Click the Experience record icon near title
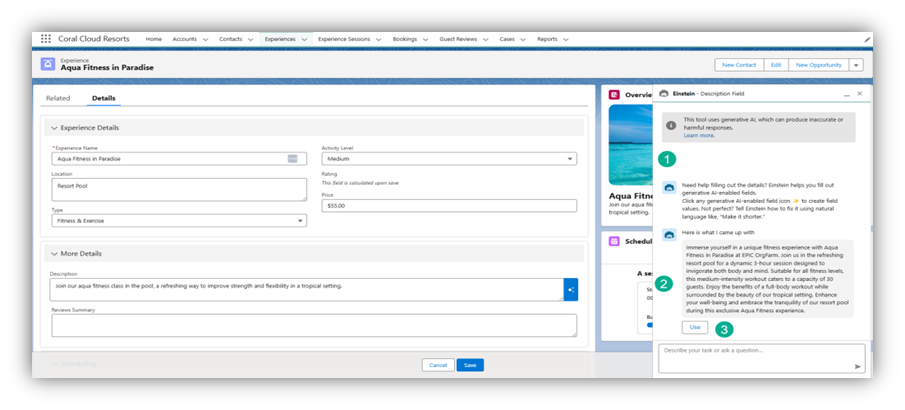 pyautogui.click(x=48, y=64)
